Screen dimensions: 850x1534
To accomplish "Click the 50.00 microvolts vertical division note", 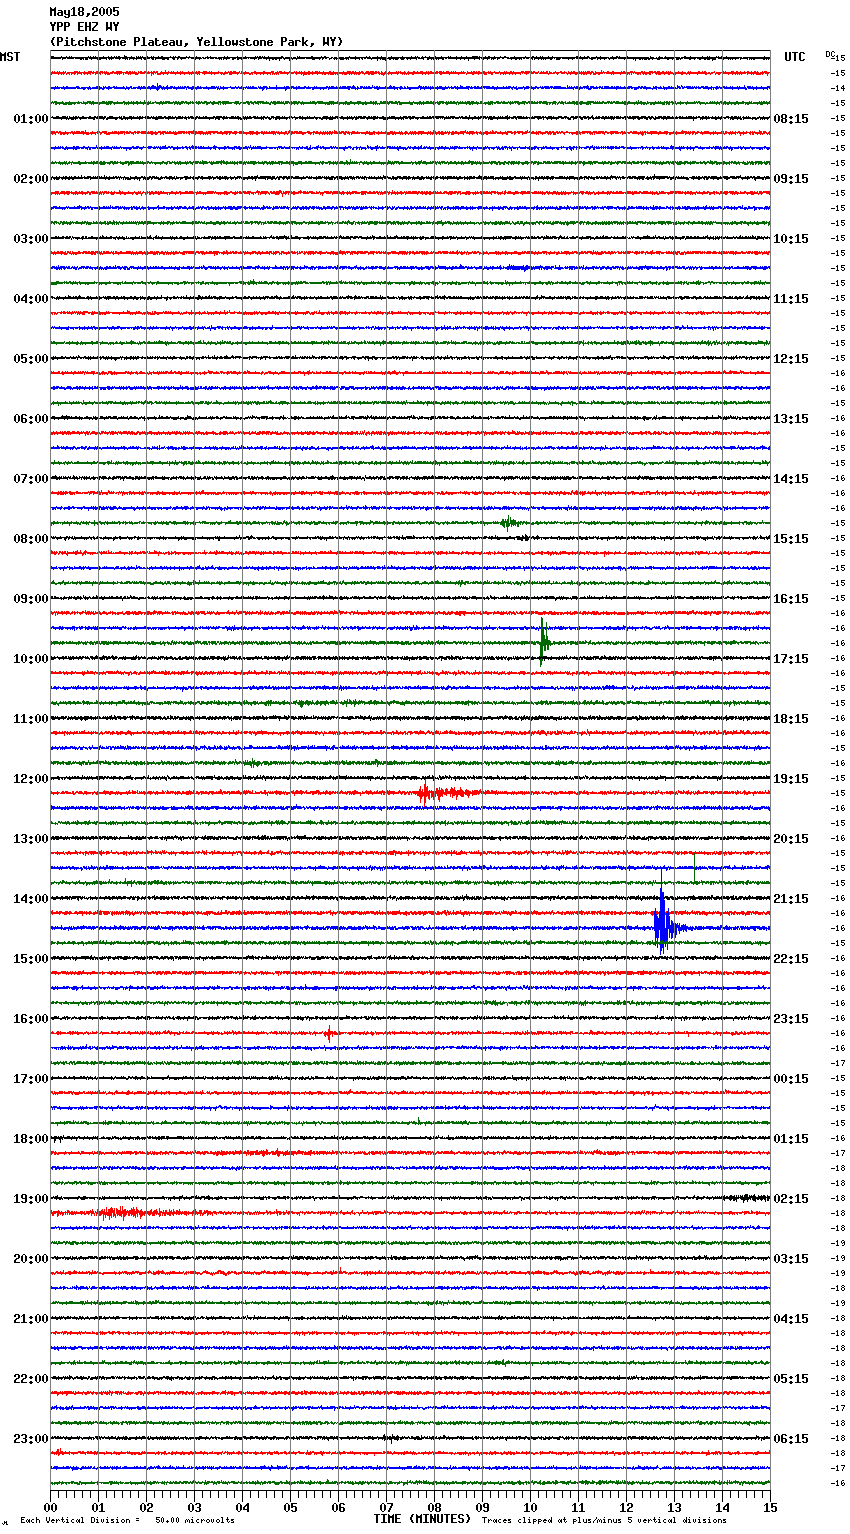I will click(x=128, y=1520).
